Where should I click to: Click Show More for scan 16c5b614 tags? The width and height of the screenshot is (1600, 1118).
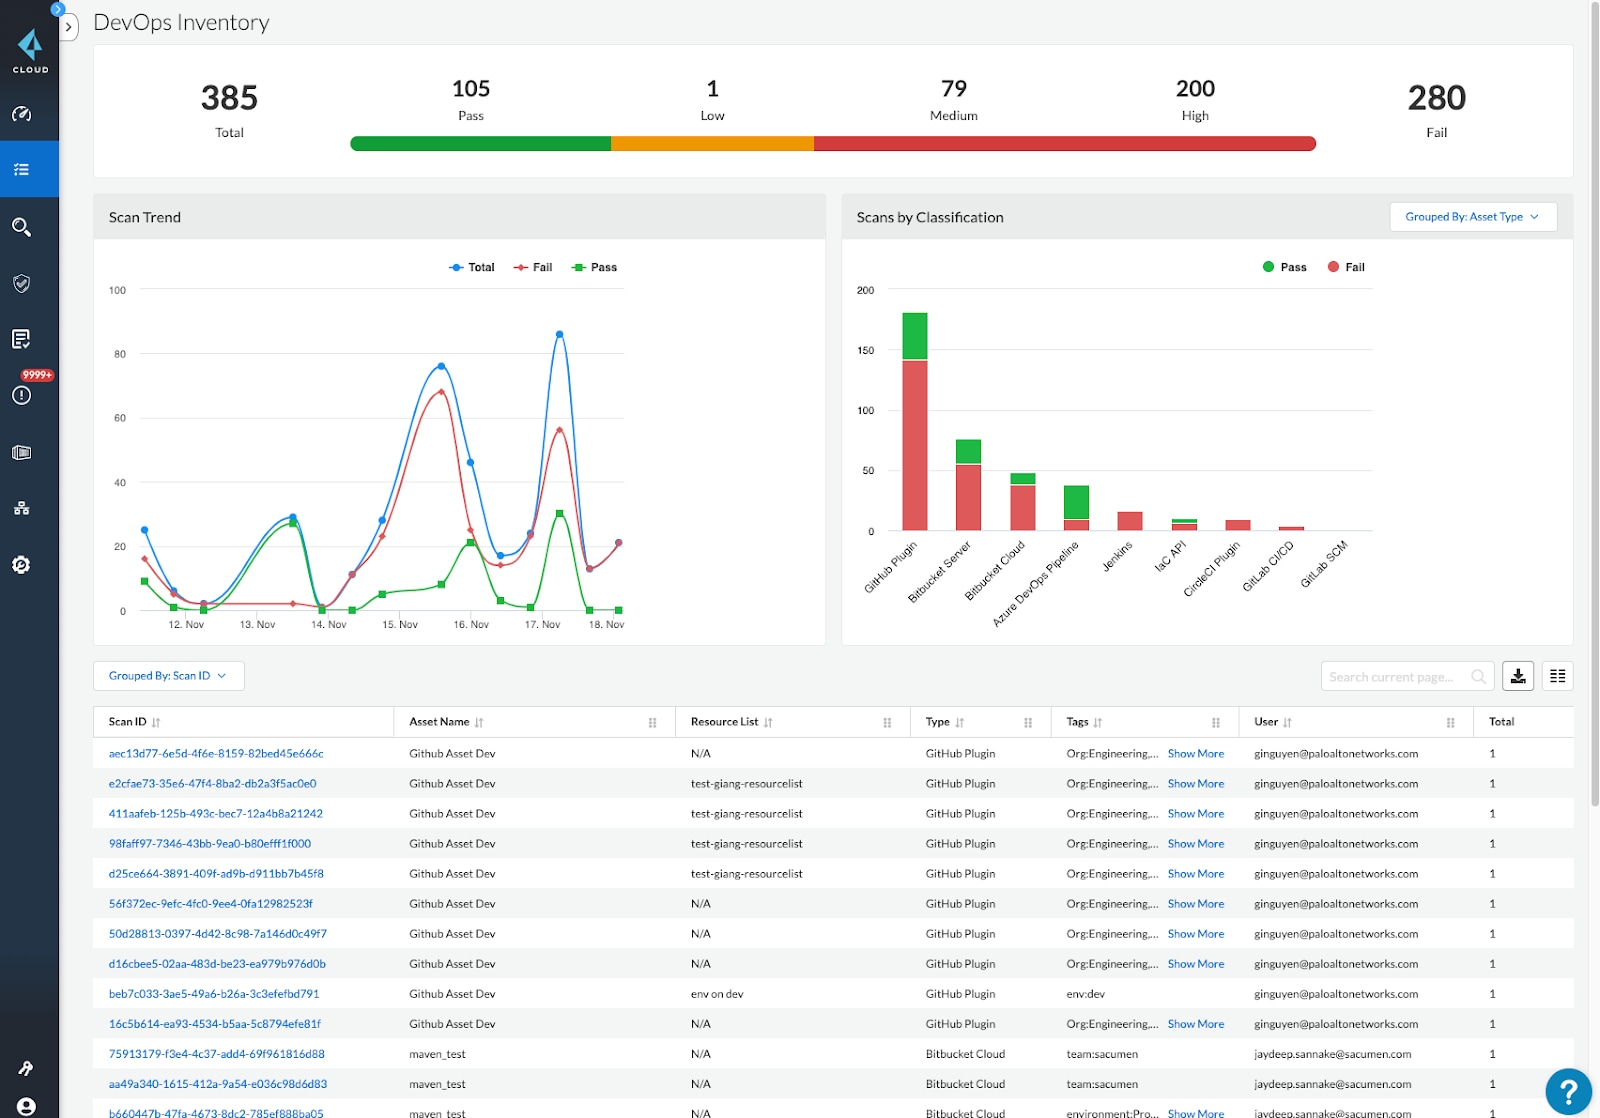[x=1196, y=1024]
